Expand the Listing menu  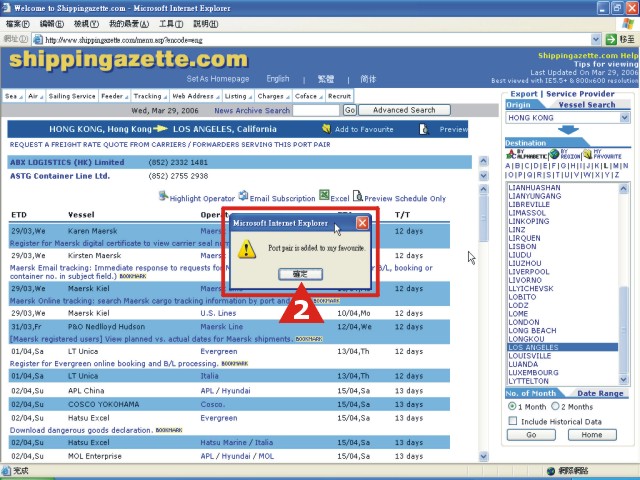(238, 96)
